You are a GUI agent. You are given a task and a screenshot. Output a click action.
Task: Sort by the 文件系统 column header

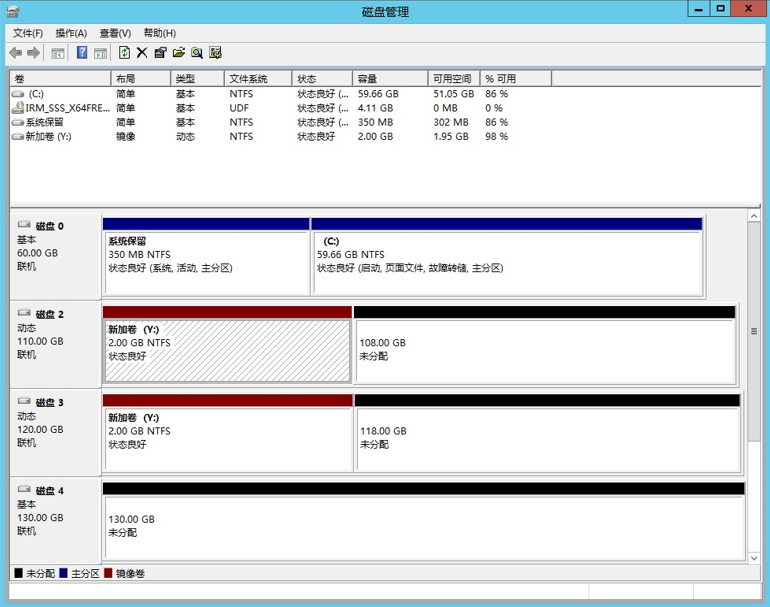pyautogui.click(x=258, y=79)
